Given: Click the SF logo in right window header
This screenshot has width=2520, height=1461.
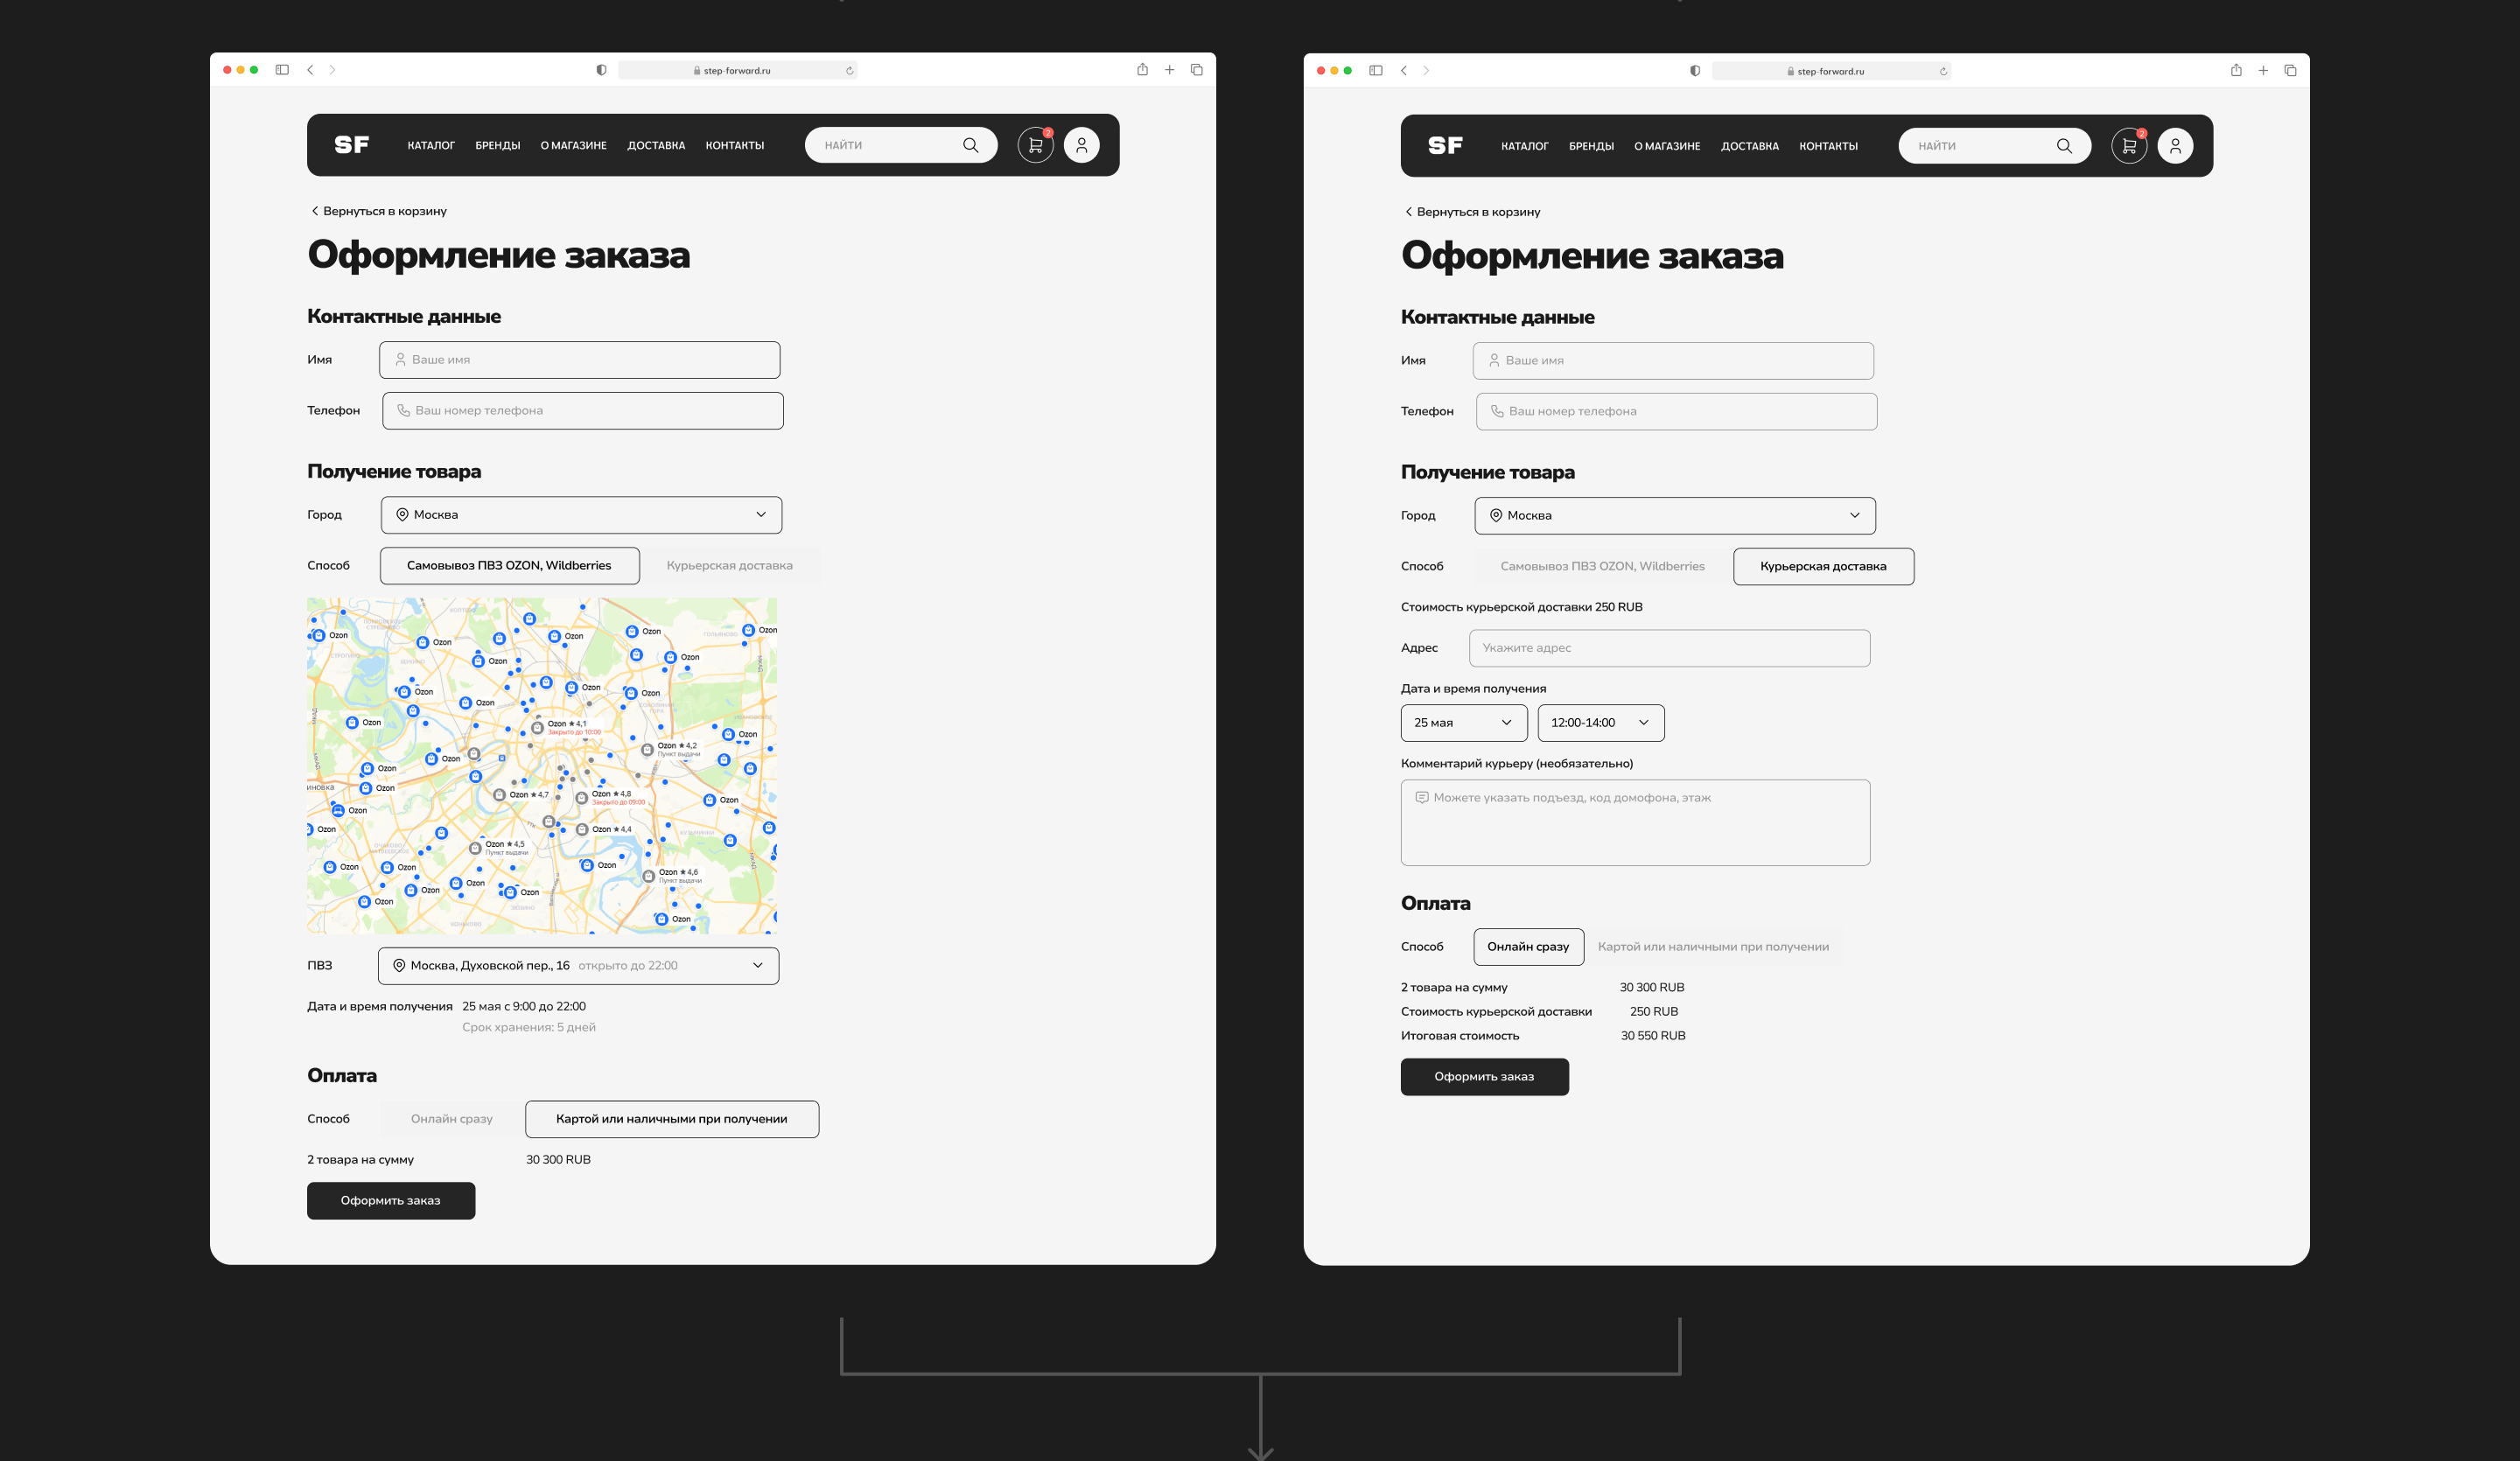Looking at the screenshot, I should point(1445,146).
